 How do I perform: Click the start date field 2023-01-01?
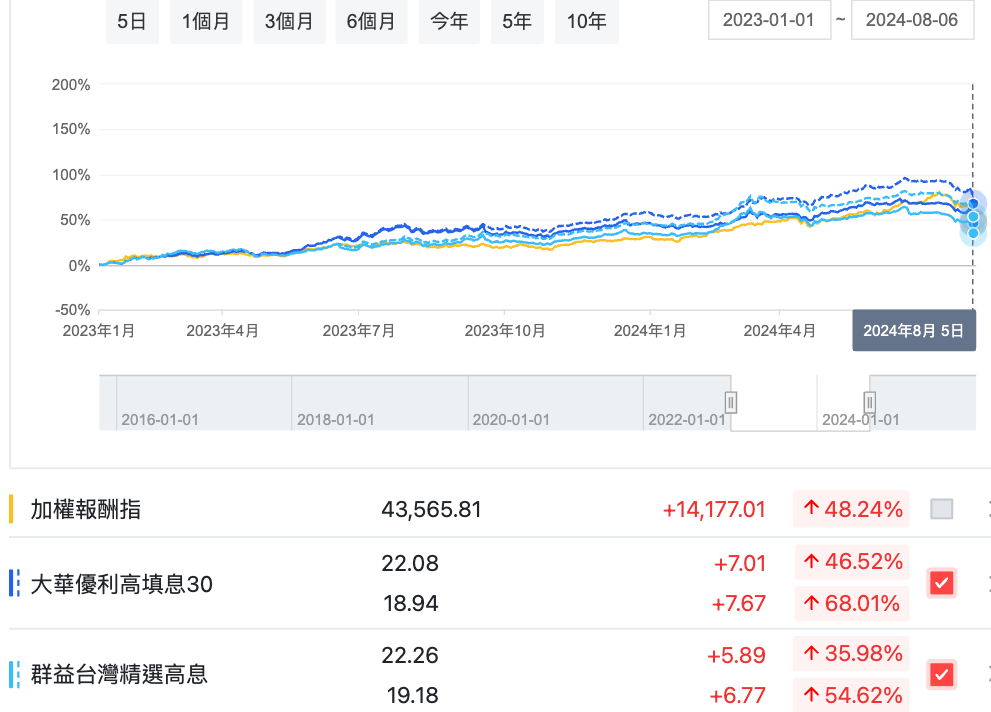click(x=769, y=20)
